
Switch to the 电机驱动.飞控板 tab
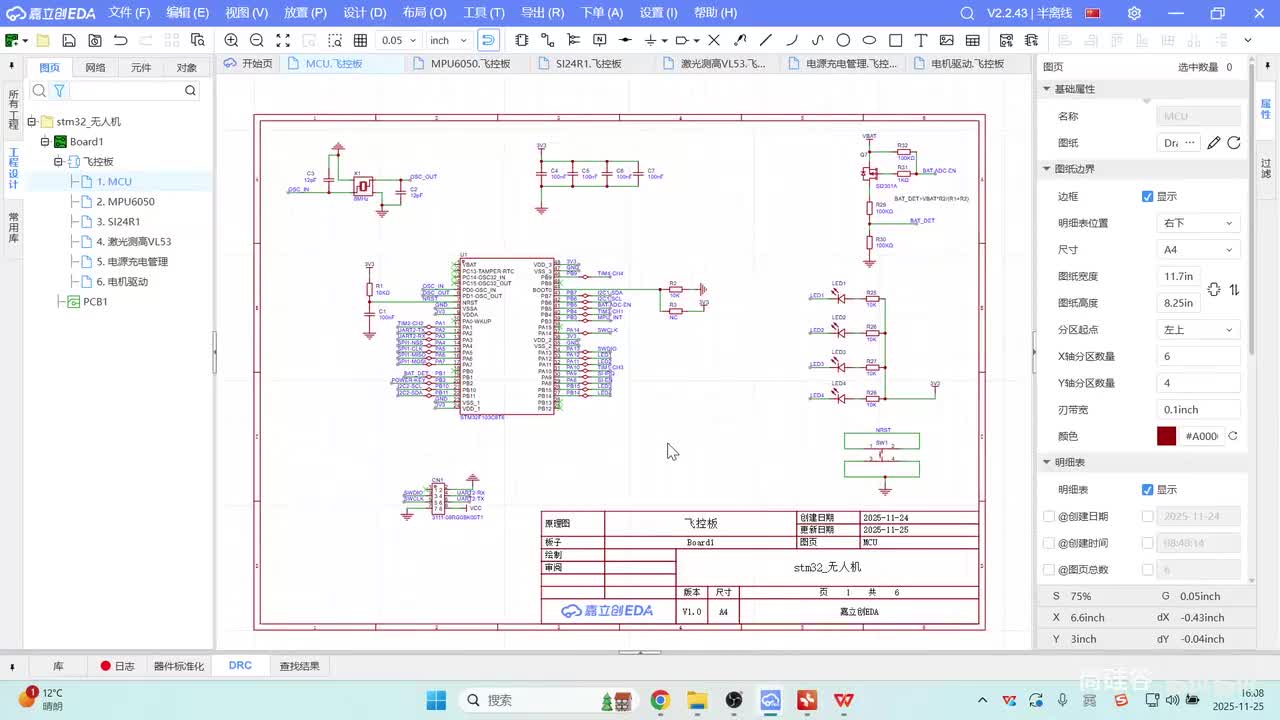(x=968, y=63)
